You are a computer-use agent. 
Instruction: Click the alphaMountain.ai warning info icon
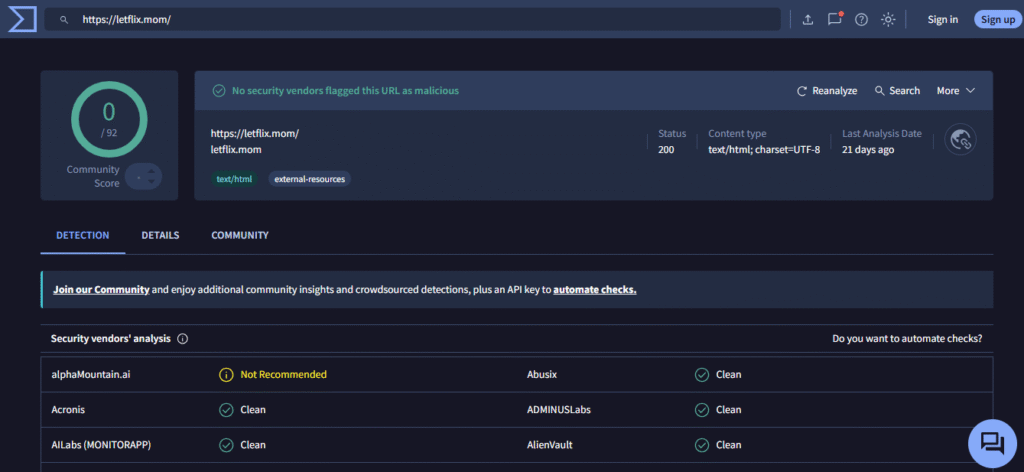(226, 375)
